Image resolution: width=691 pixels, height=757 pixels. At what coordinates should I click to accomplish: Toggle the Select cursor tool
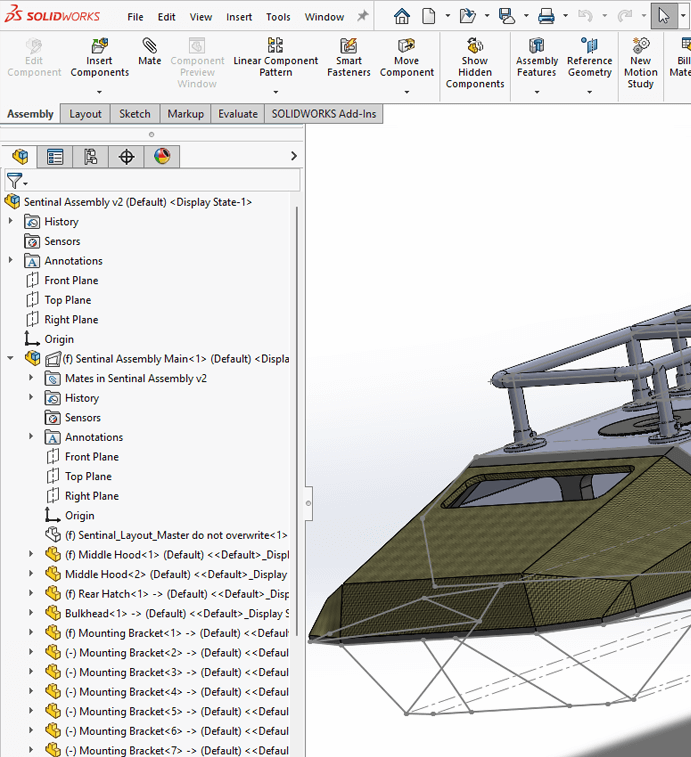pos(663,16)
